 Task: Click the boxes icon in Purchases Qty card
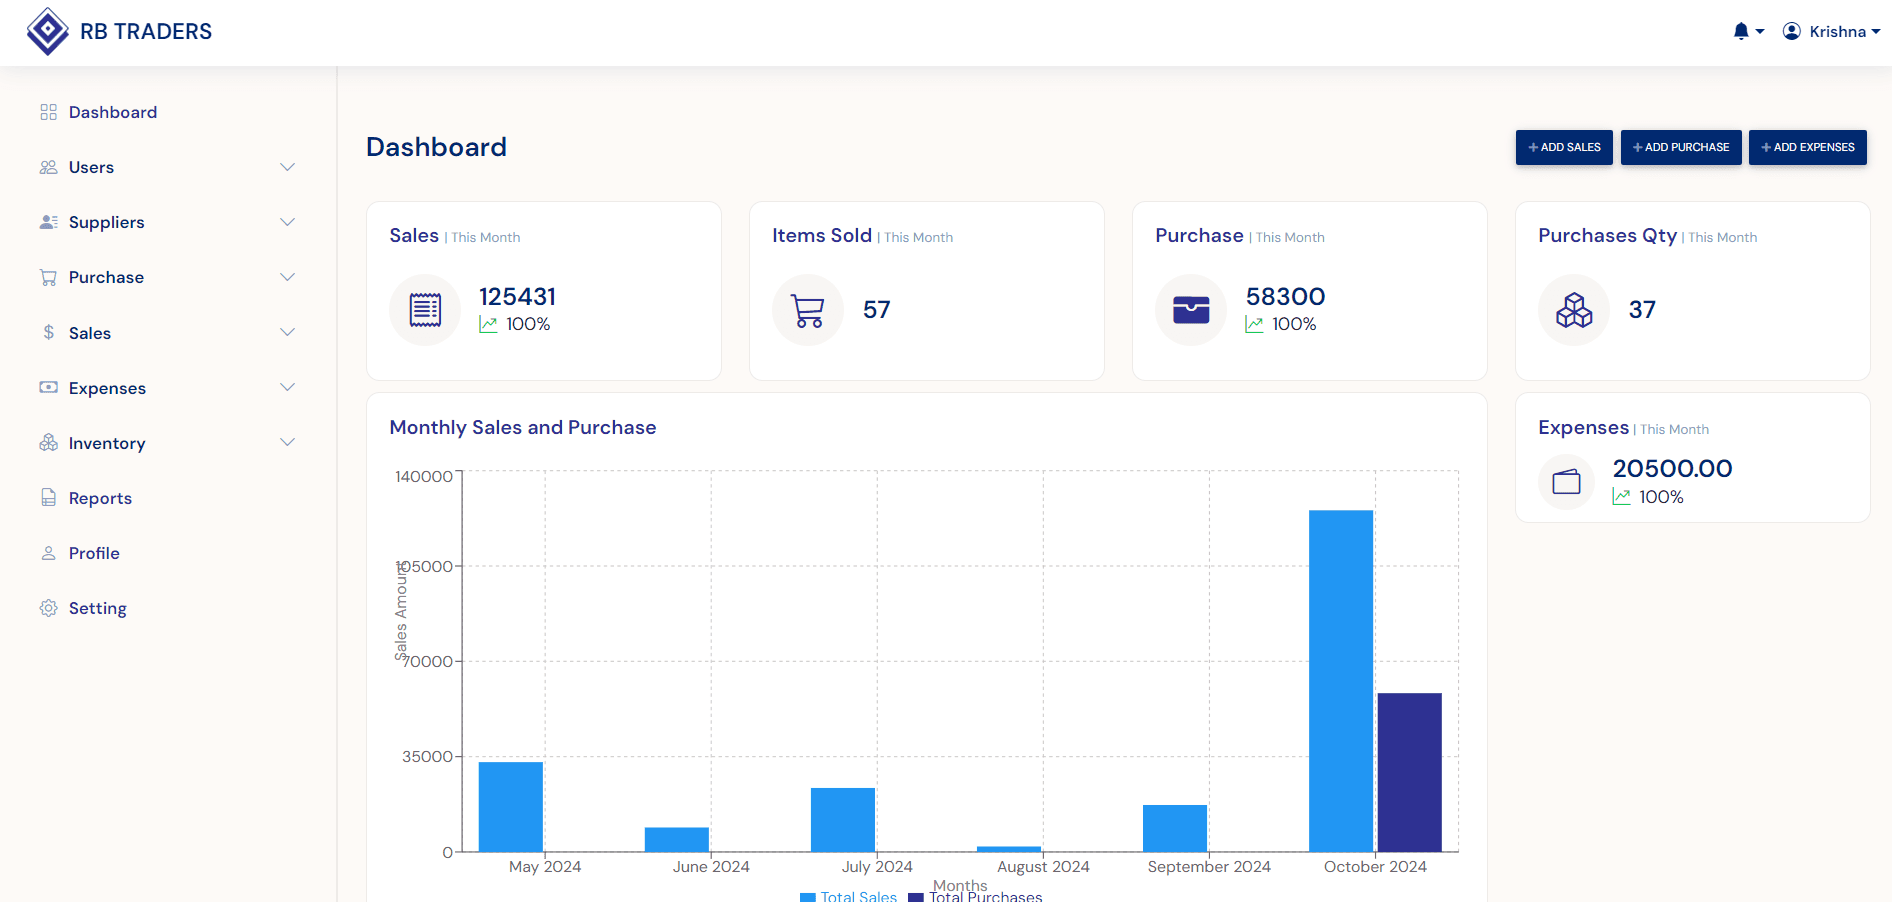point(1574,310)
